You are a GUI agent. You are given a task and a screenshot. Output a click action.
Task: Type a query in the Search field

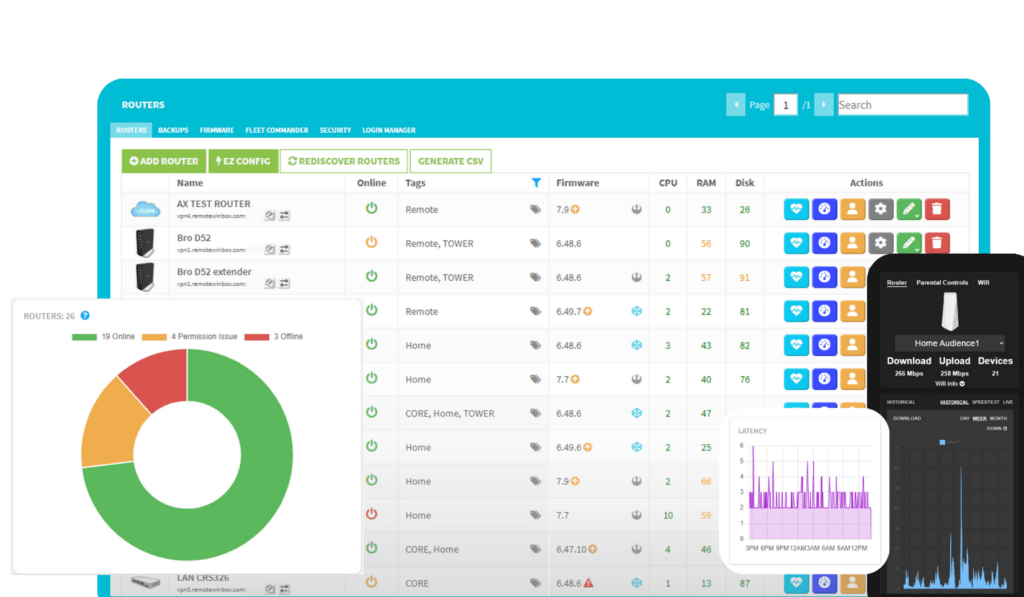(901, 104)
